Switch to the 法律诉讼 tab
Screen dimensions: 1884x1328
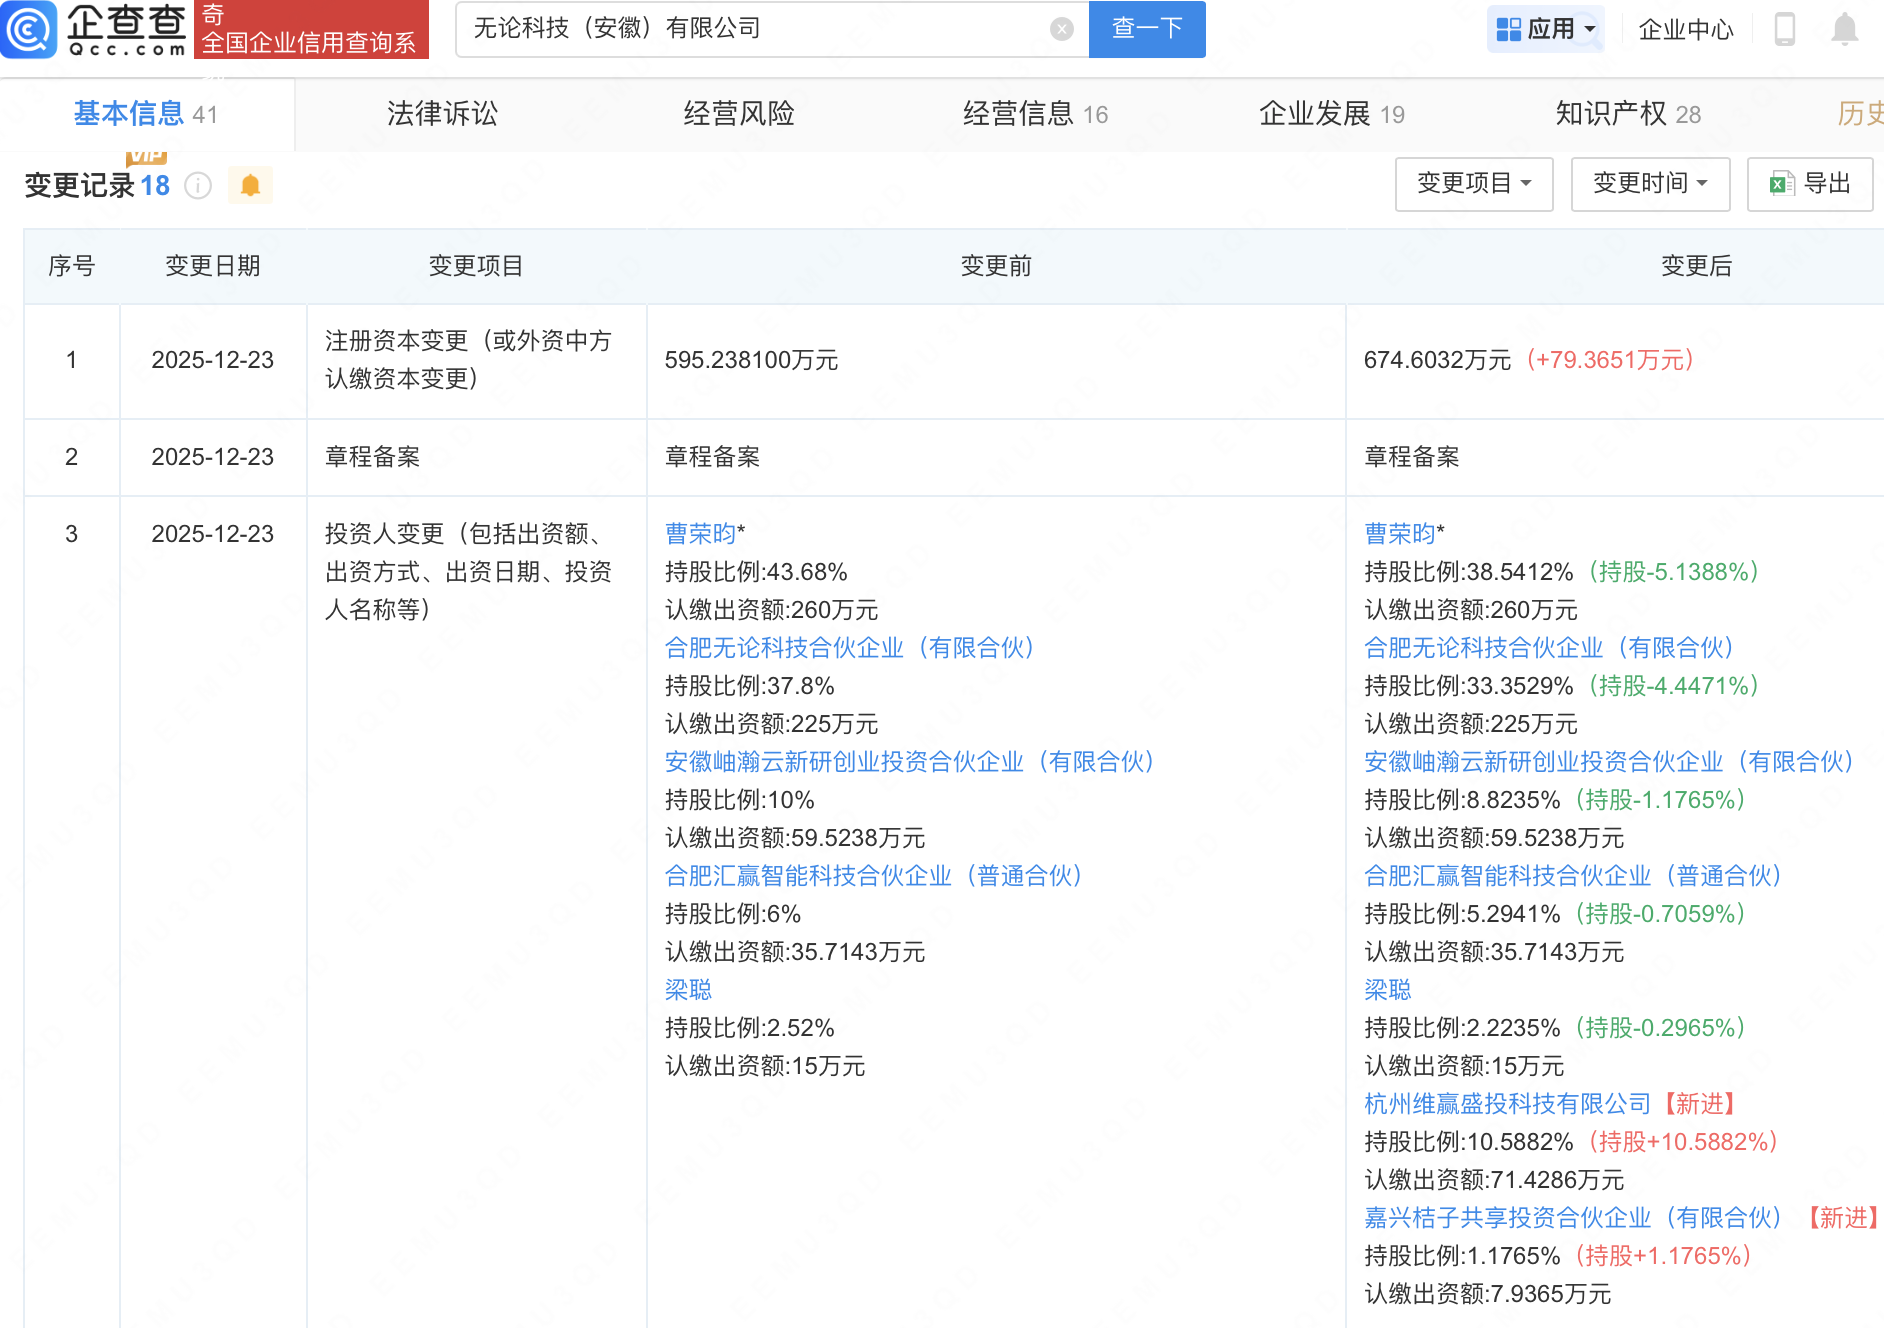[442, 114]
